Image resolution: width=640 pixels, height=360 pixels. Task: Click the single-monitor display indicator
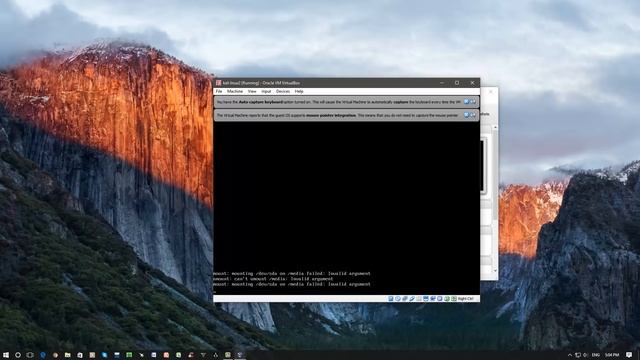click(x=426, y=299)
